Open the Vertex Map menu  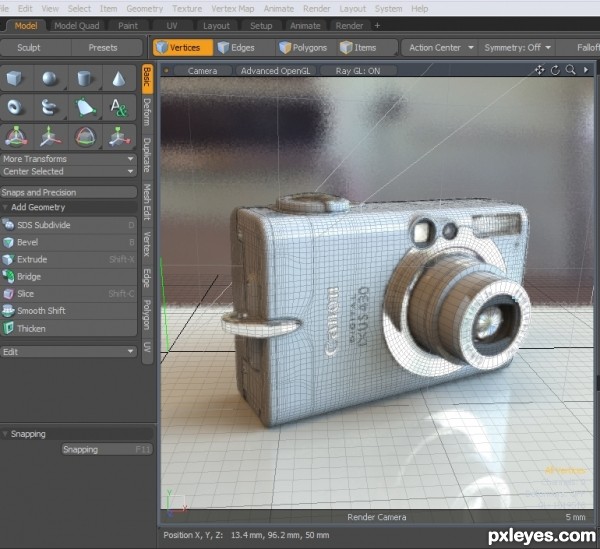click(x=233, y=8)
